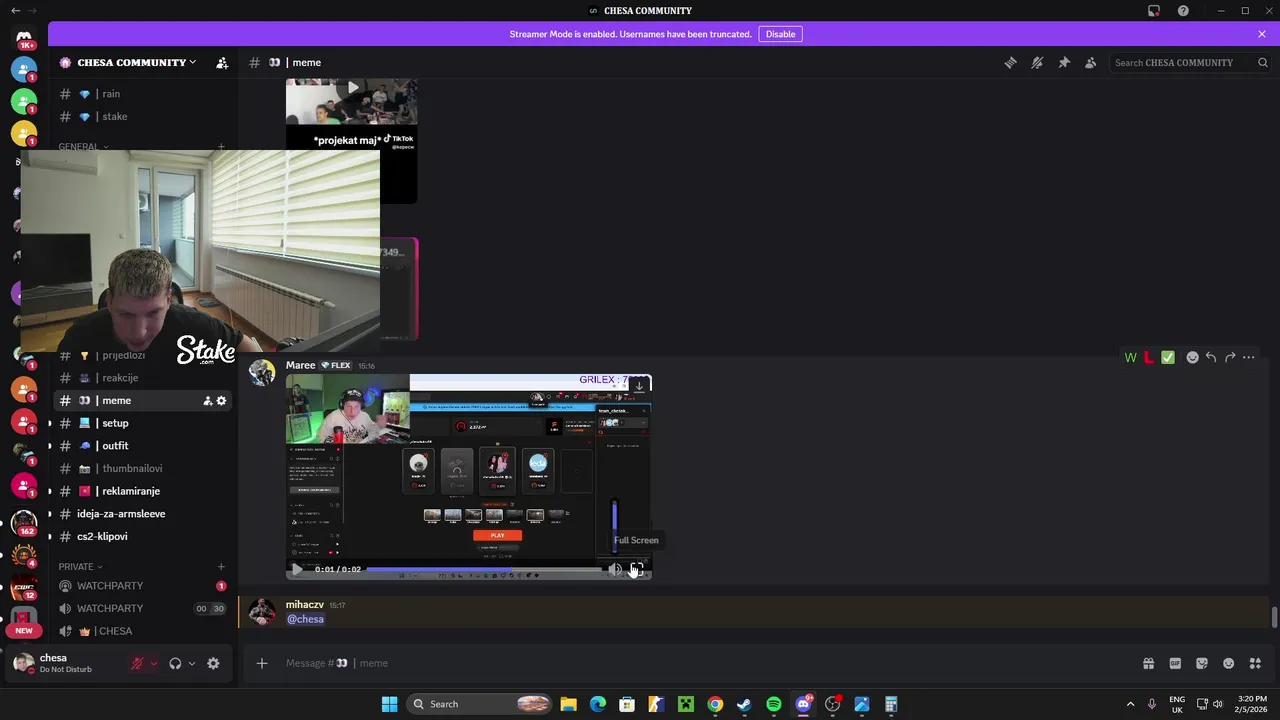Open User Settings gear
This screenshot has height=720, width=1280.
(x=213, y=663)
